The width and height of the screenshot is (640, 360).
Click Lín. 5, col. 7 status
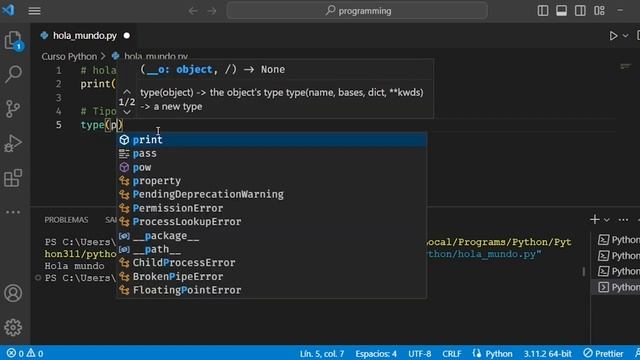pyautogui.click(x=322, y=353)
